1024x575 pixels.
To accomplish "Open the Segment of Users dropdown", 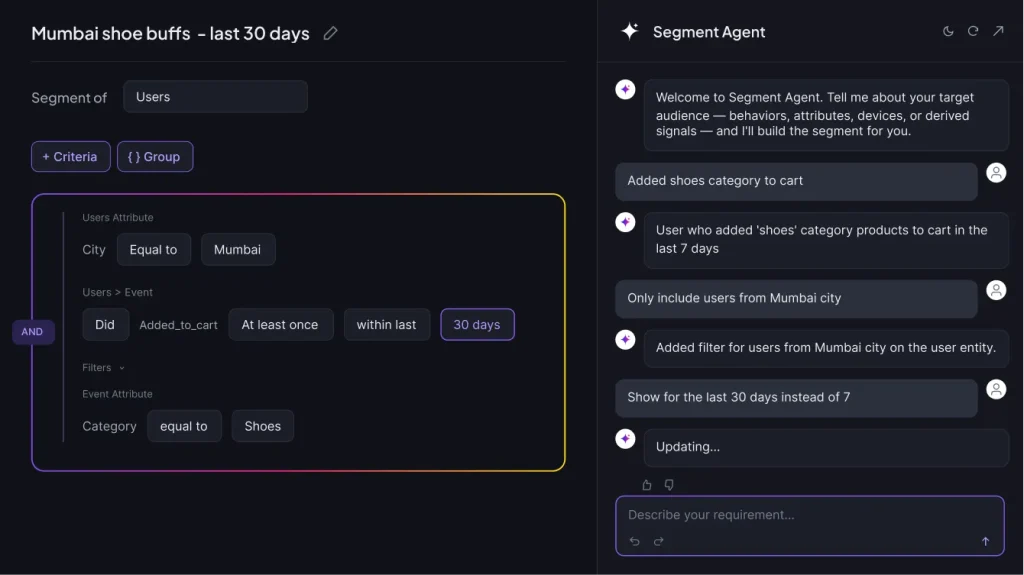I will click(x=216, y=97).
